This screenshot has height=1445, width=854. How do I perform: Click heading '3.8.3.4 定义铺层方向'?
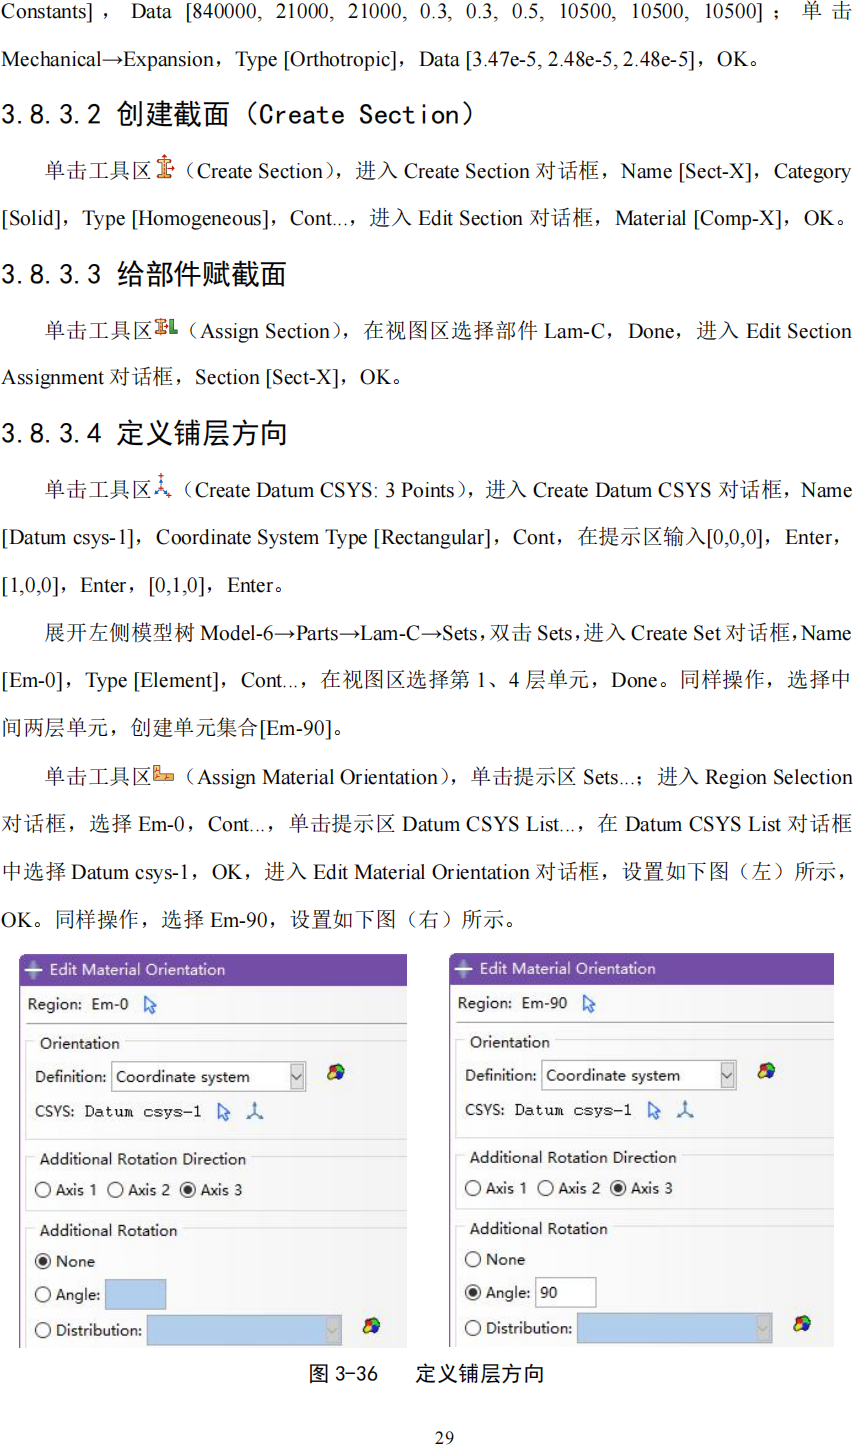coord(144,433)
